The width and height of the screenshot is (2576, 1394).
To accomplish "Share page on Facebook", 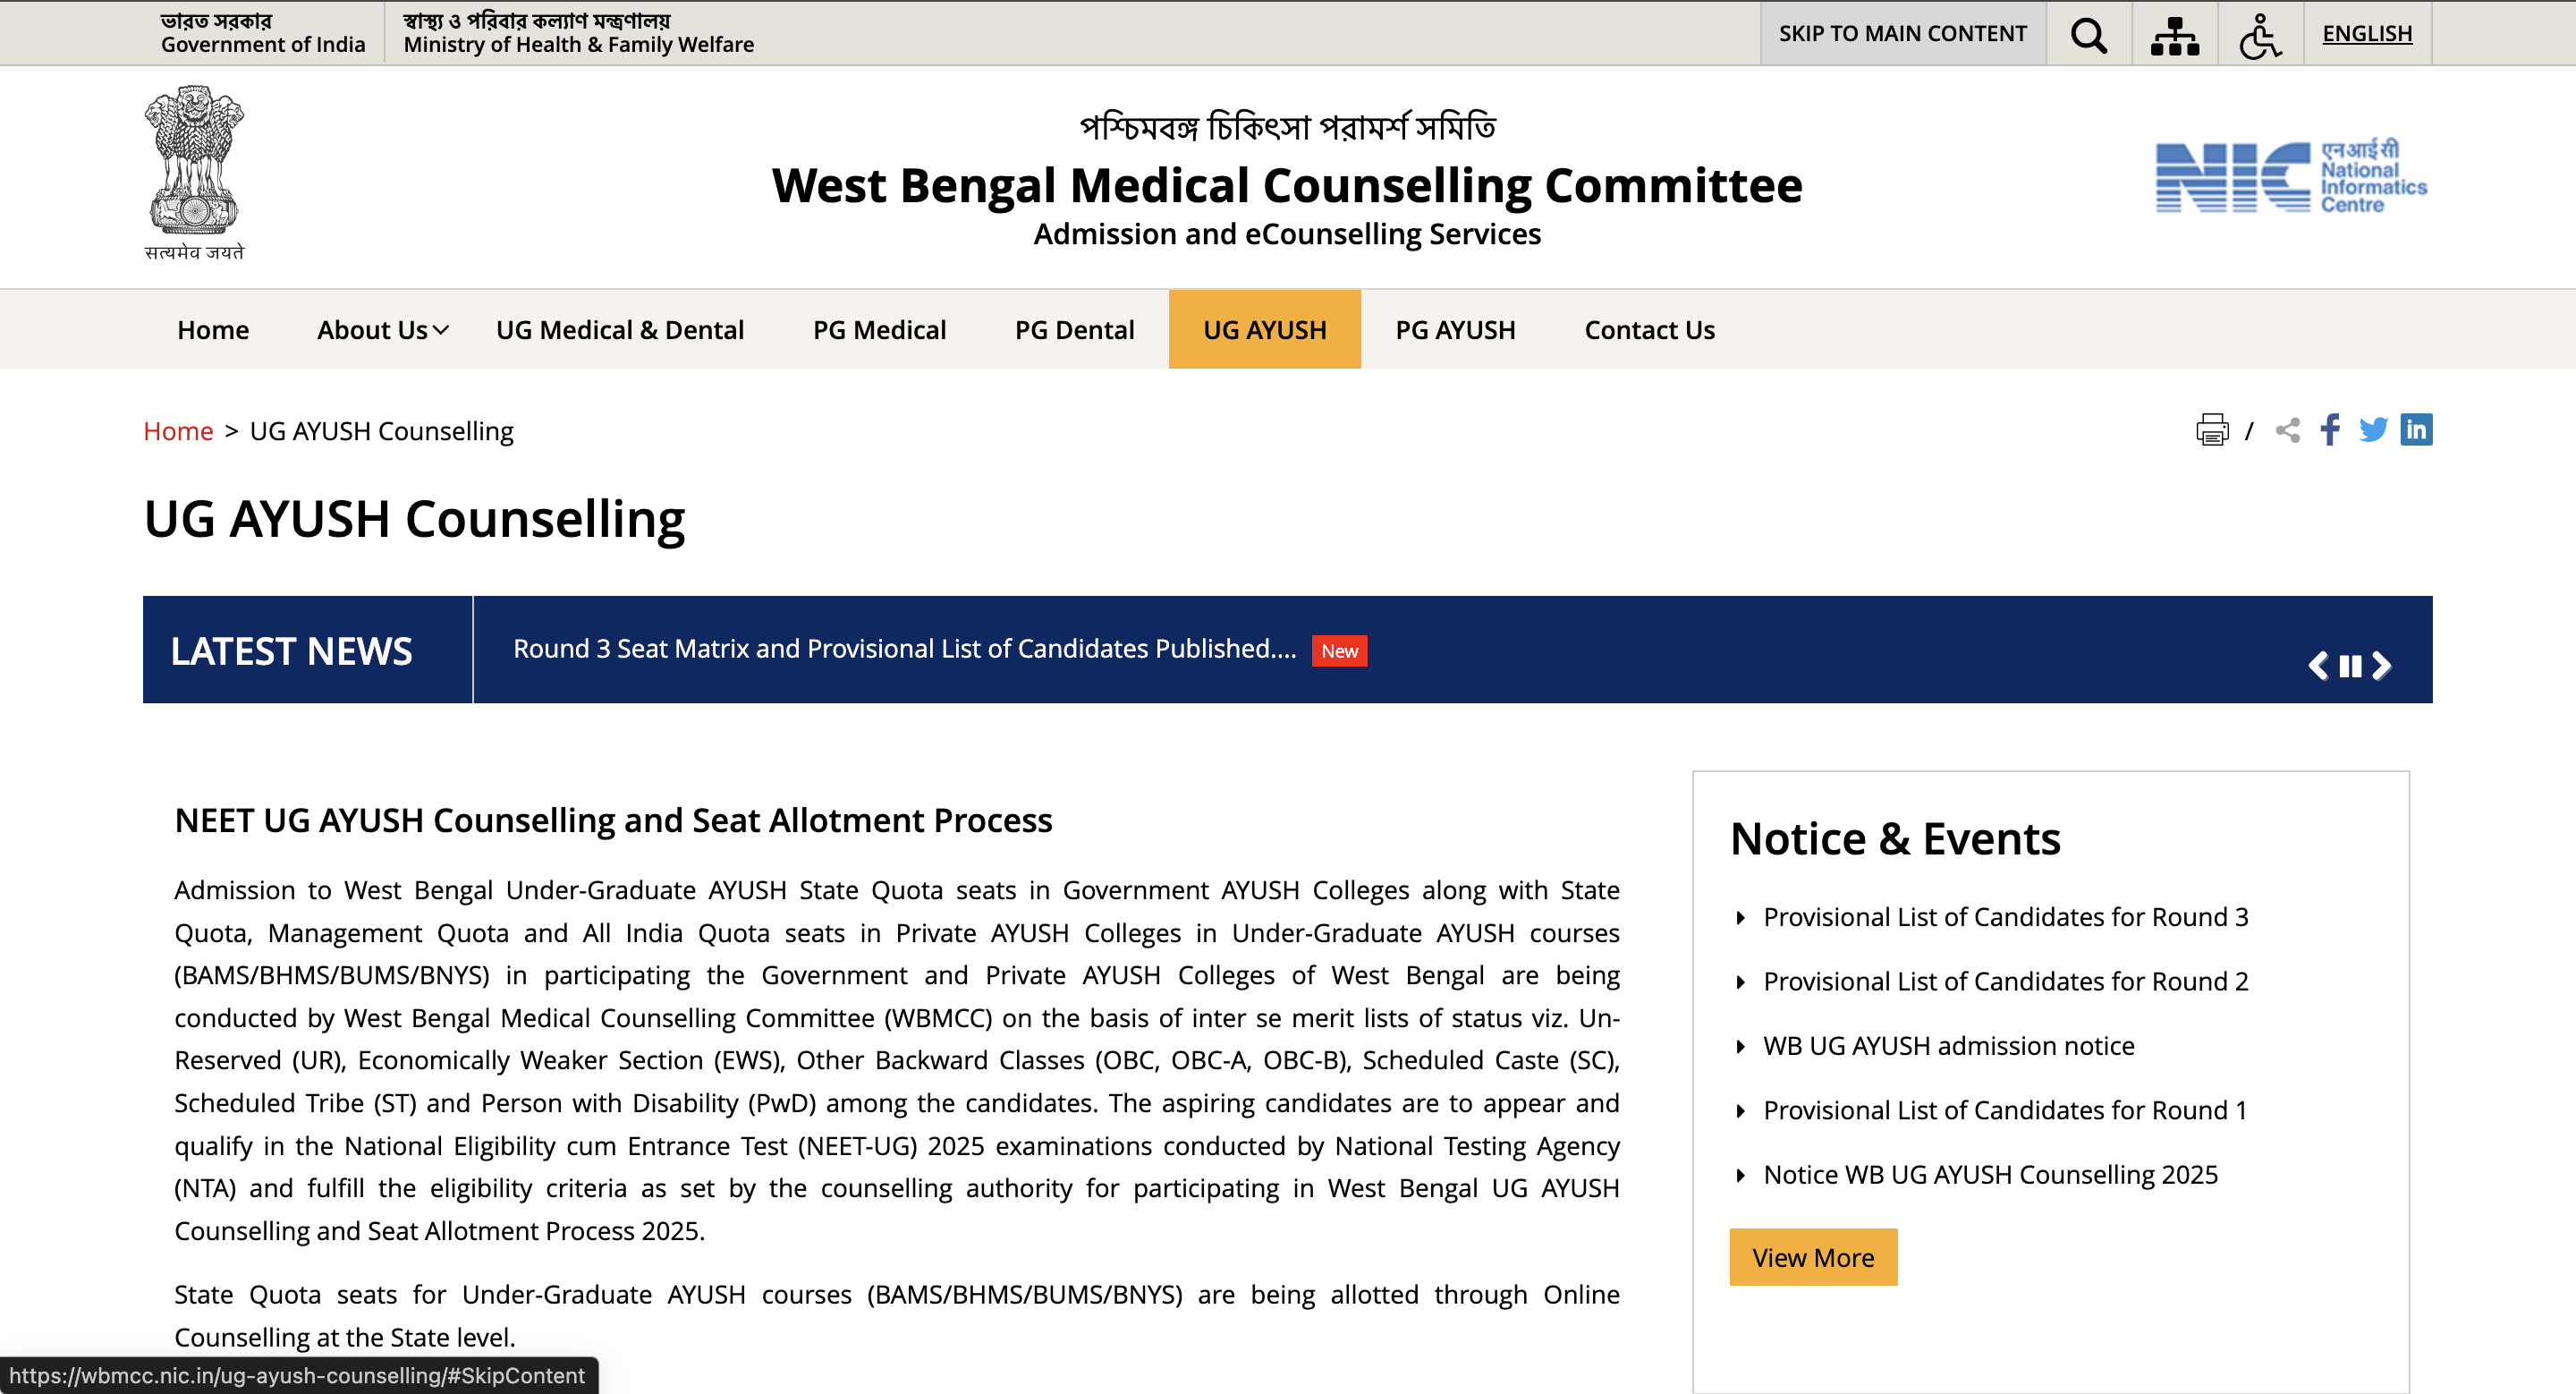I will click(x=2330, y=430).
